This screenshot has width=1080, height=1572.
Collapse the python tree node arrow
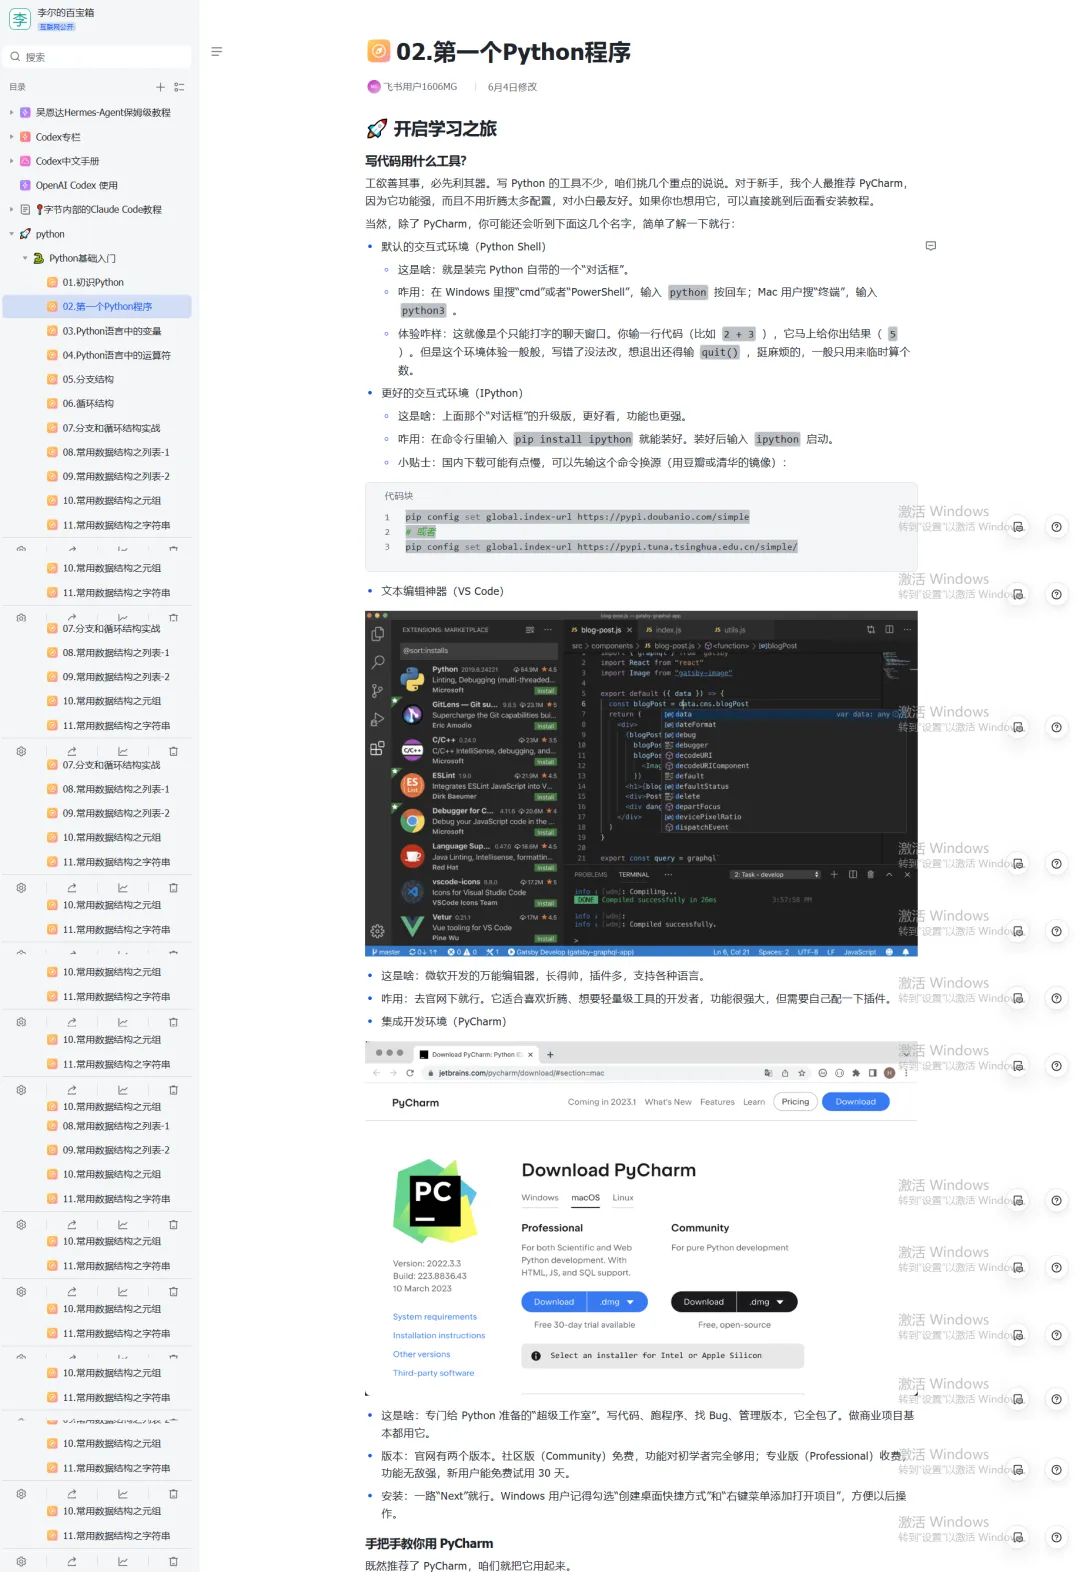(11, 234)
